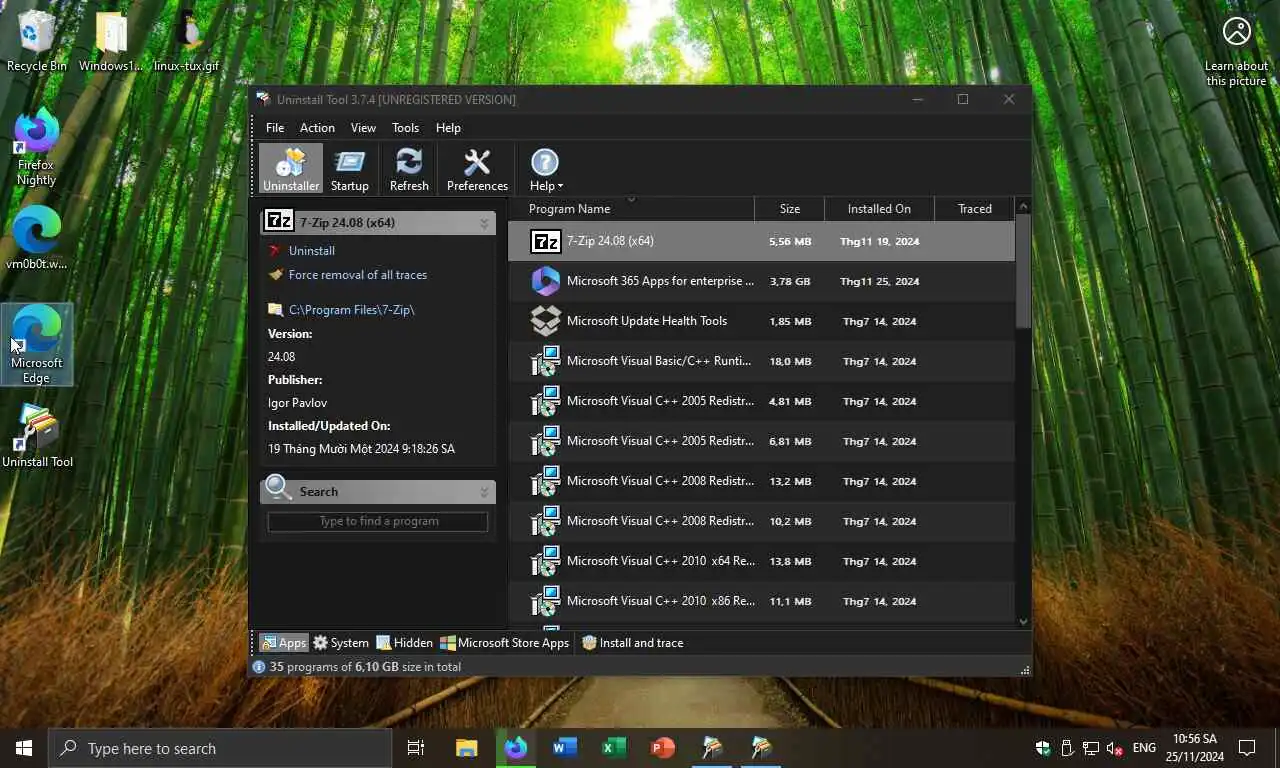Select the Firefox Nightly desktop shortcut
The width and height of the screenshot is (1280, 768).
point(36,147)
